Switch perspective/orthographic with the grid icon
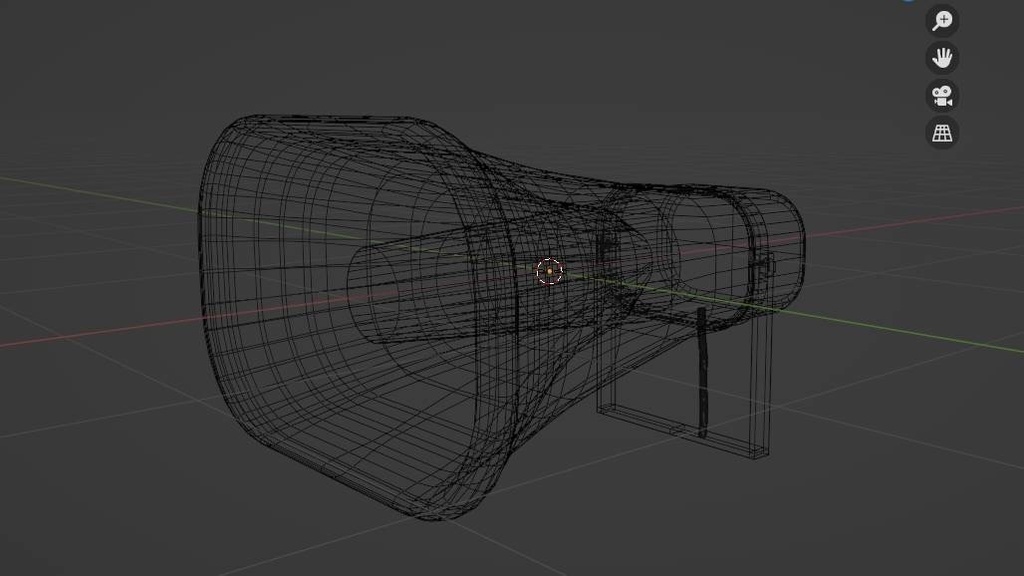Screen dimensions: 1024x576 tap(942, 133)
